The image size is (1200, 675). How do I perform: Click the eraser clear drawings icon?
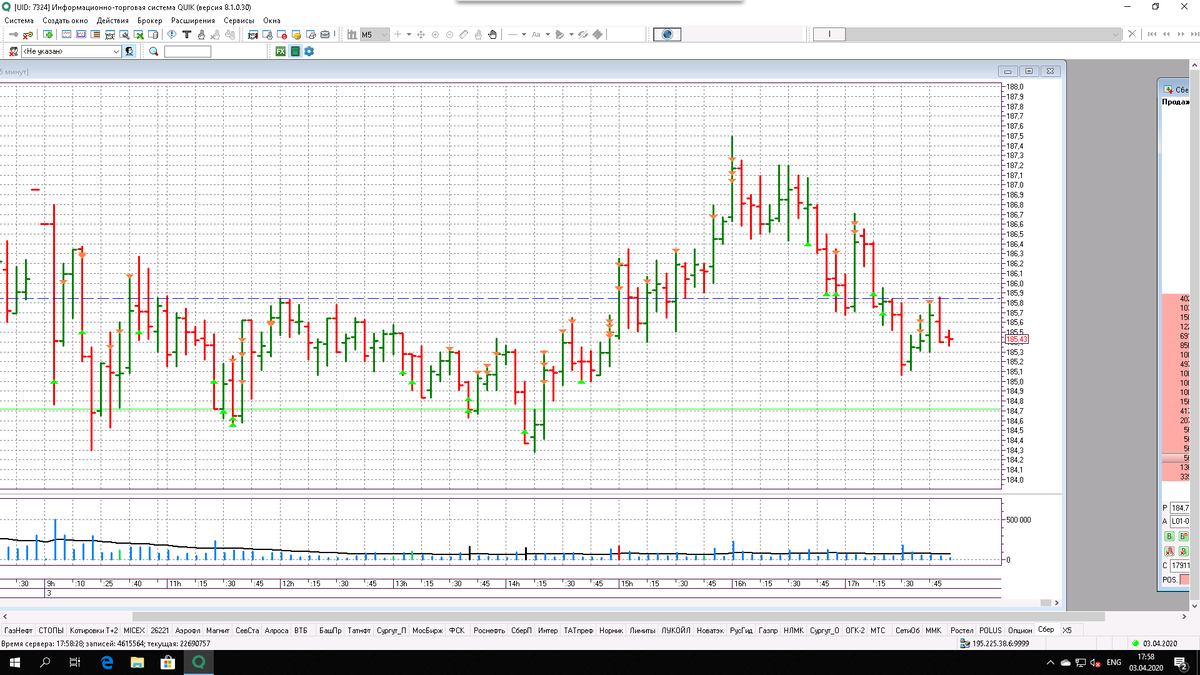click(597, 34)
